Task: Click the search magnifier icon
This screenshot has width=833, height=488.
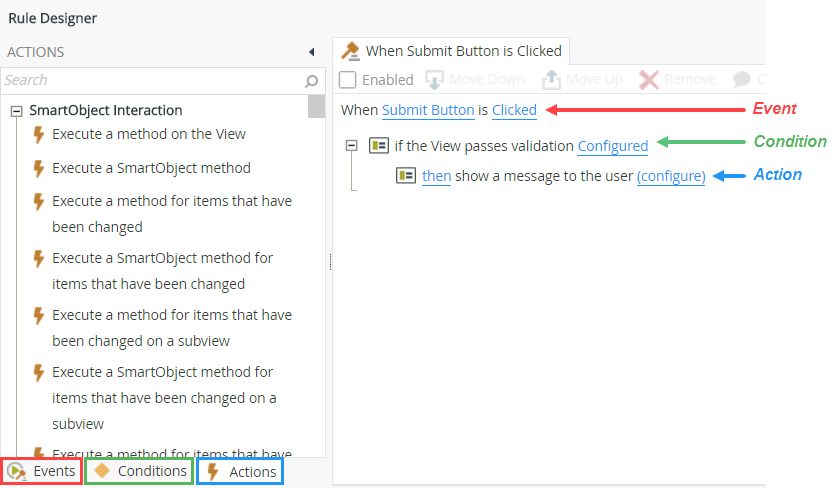Action: [x=312, y=81]
